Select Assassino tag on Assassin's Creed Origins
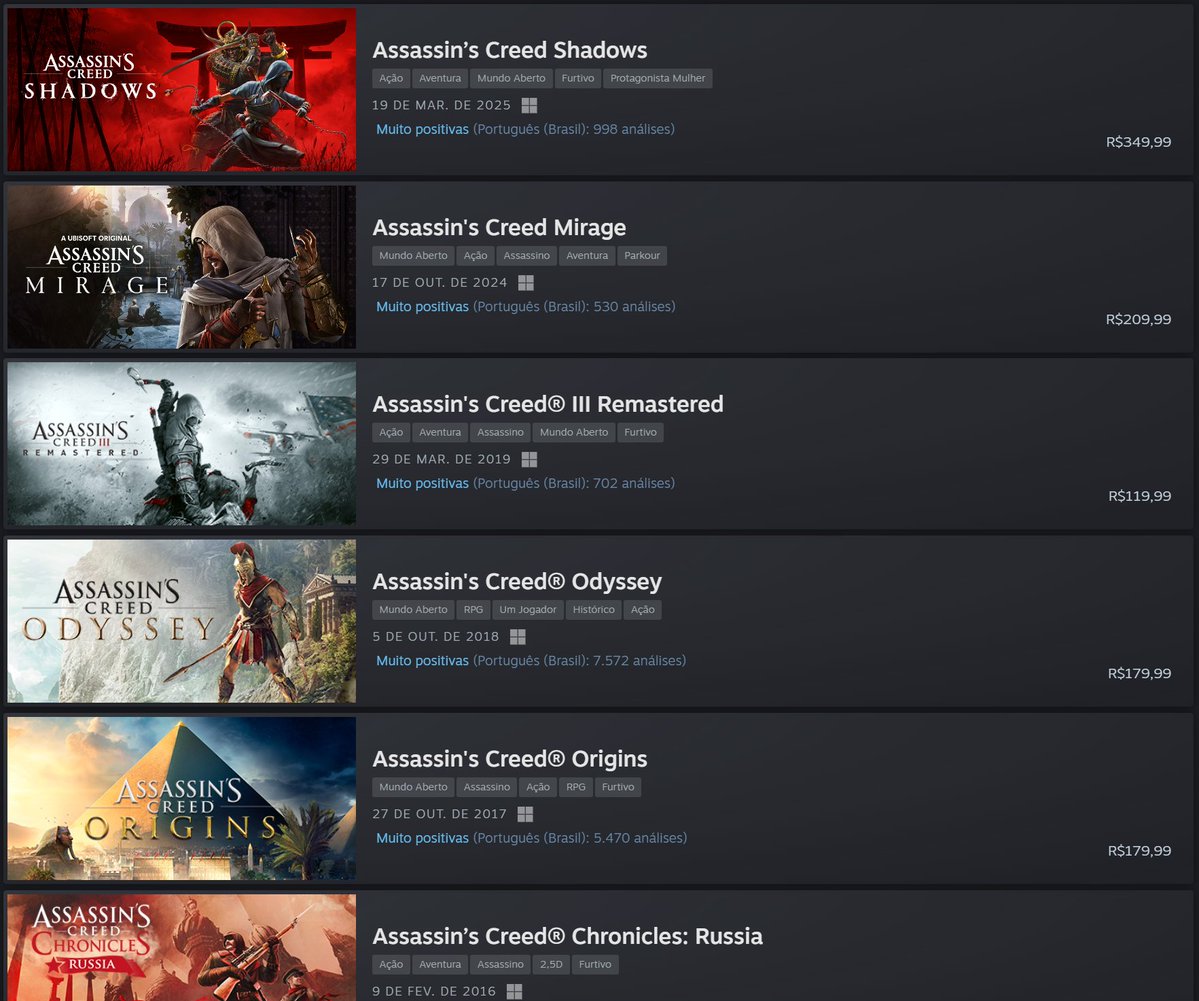 tap(487, 787)
